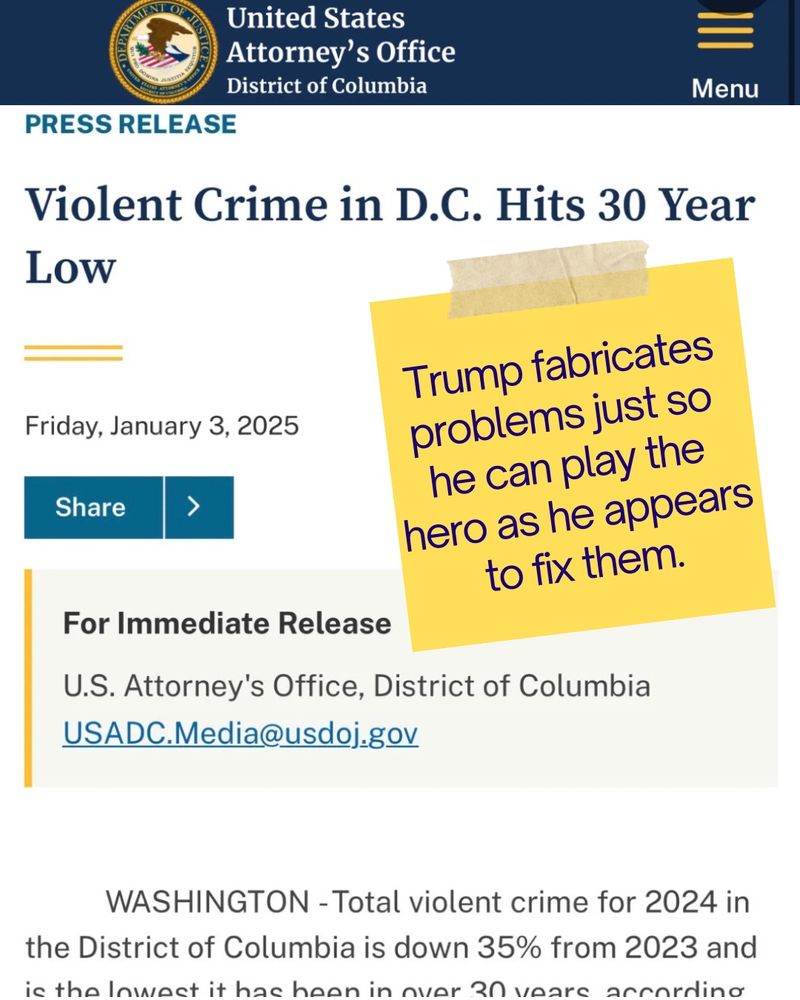Click the Share button
This screenshot has width=800, height=1000.
pyautogui.click(x=93, y=507)
